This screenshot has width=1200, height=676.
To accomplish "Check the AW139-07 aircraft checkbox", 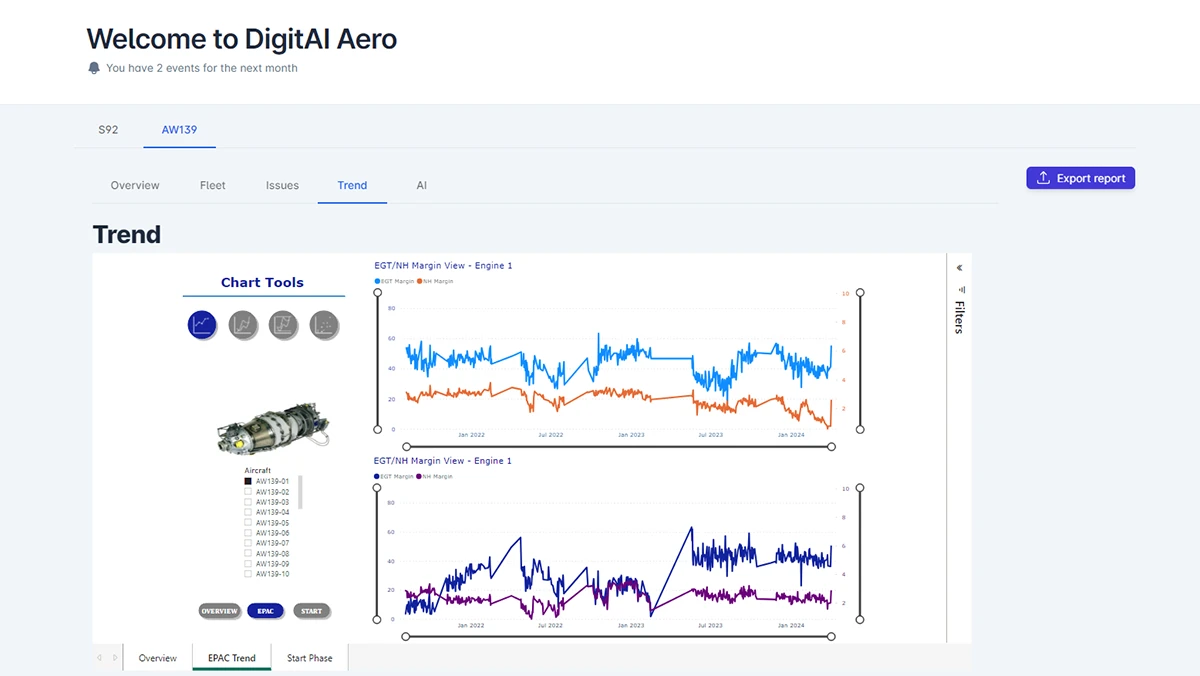I will [x=248, y=543].
